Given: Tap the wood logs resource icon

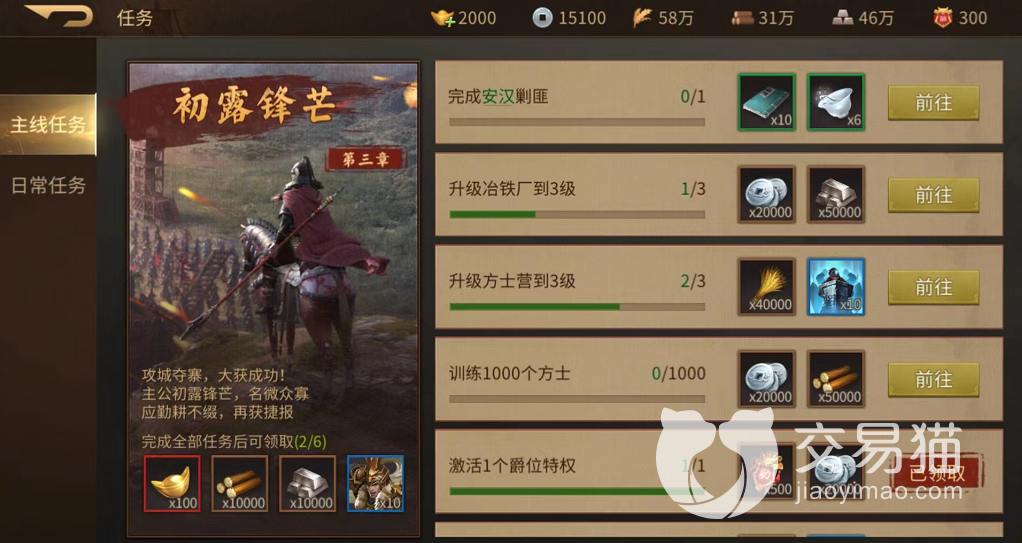Looking at the screenshot, I should (742, 18).
